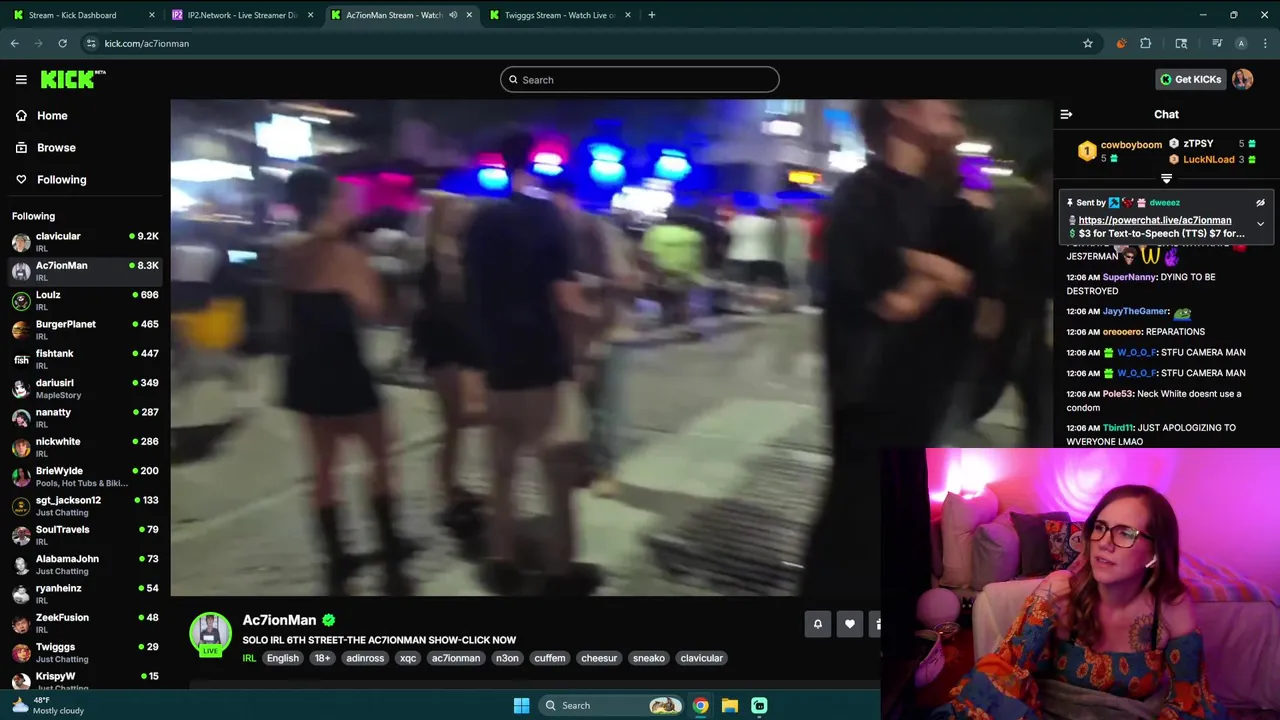Click LuckNLoad on the gift leaderboard

1208,159
